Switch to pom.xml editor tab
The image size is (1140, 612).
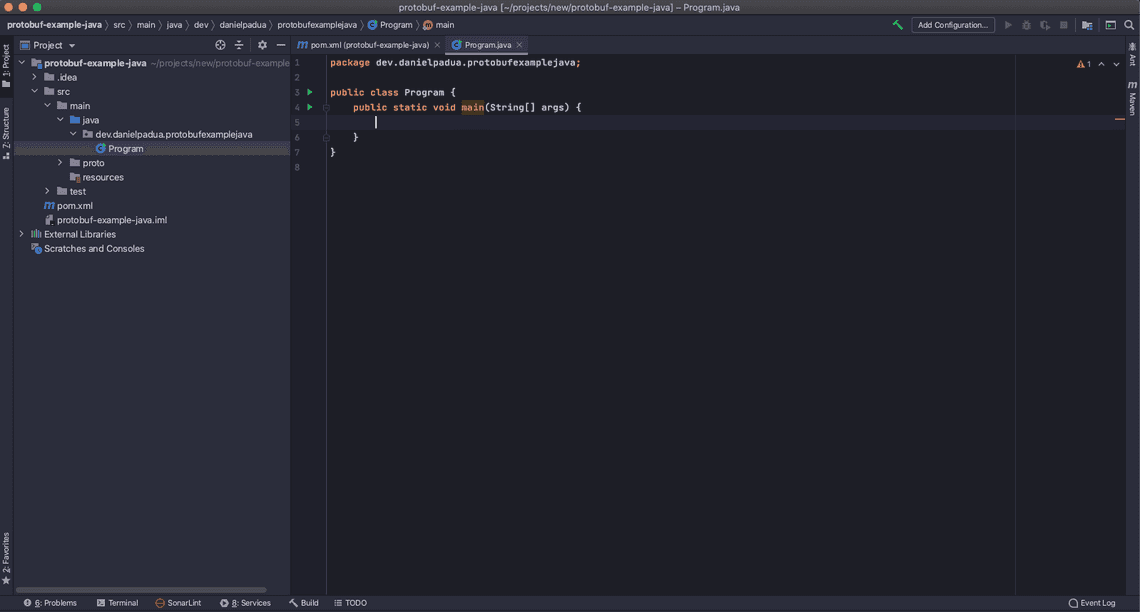tap(369, 45)
